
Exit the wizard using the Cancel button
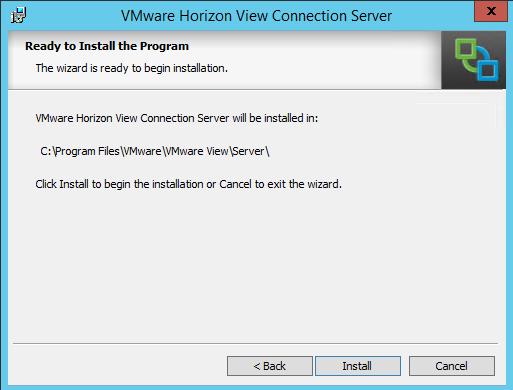pos(452,366)
